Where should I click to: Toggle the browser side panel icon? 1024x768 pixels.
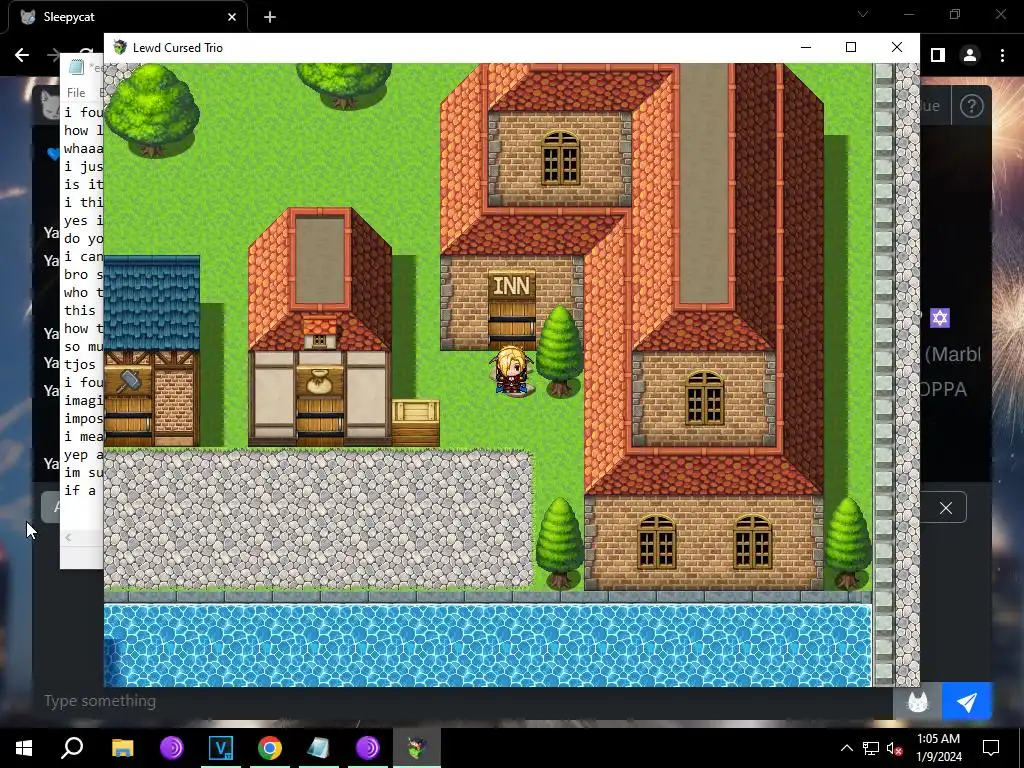tap(937, 56)
